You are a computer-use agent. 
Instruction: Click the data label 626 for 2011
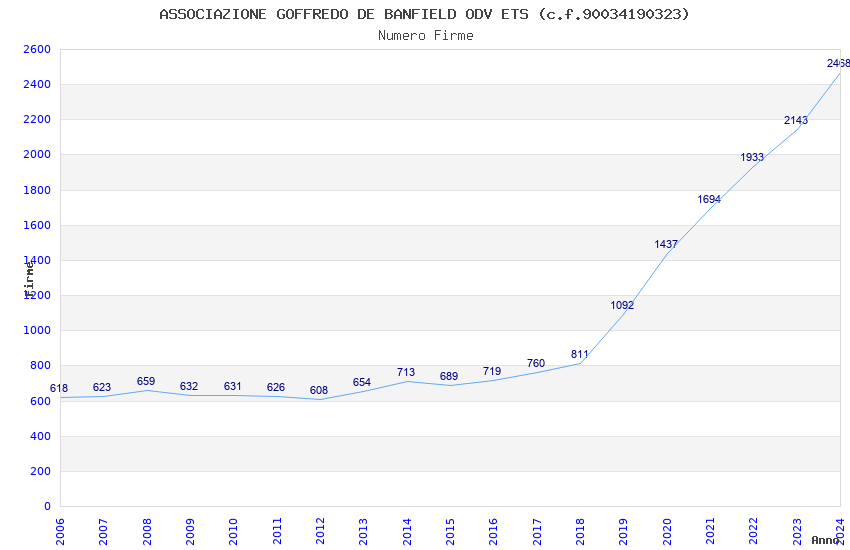coord(276,387)
